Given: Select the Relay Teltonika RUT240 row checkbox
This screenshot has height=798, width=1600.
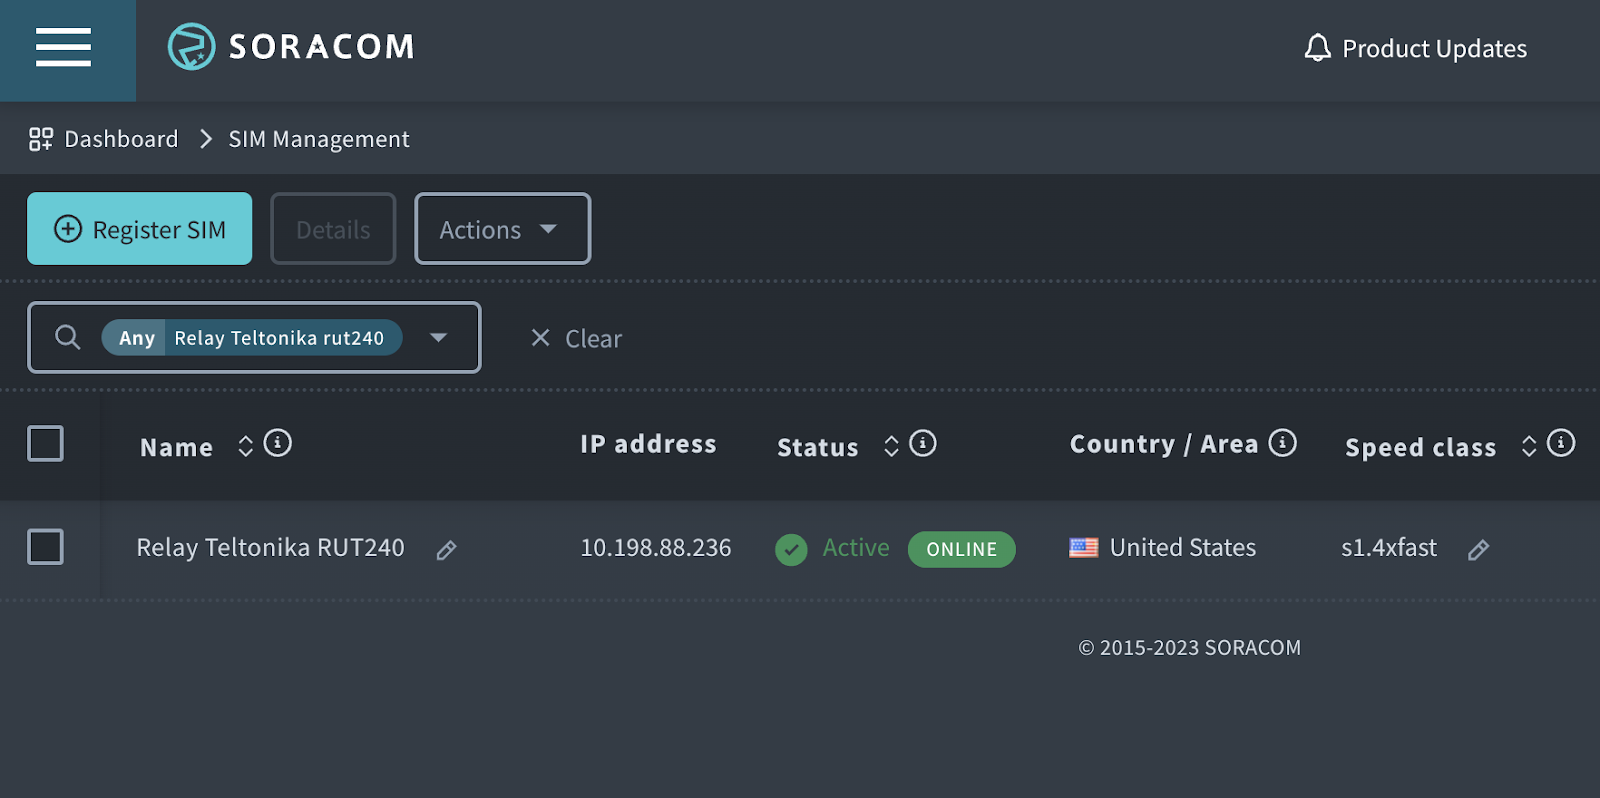Looking at the screenshot, I should (45, 547).
